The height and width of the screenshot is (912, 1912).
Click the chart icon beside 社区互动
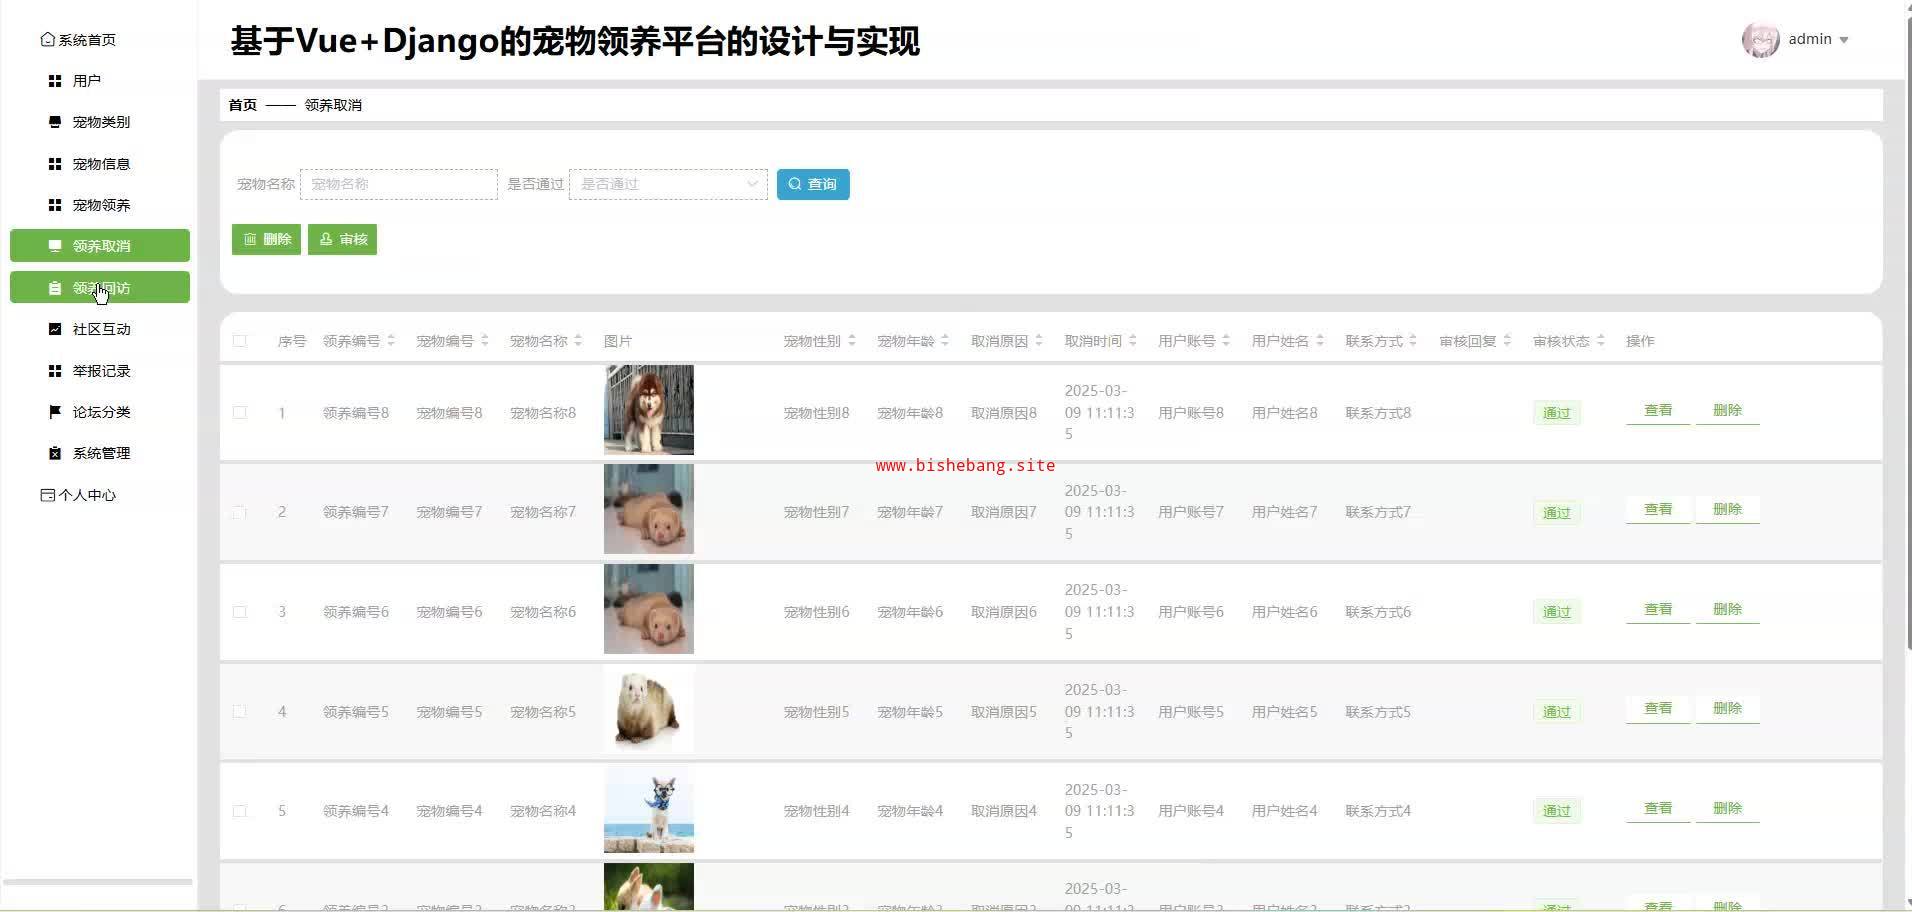click(x=55, y=329)
